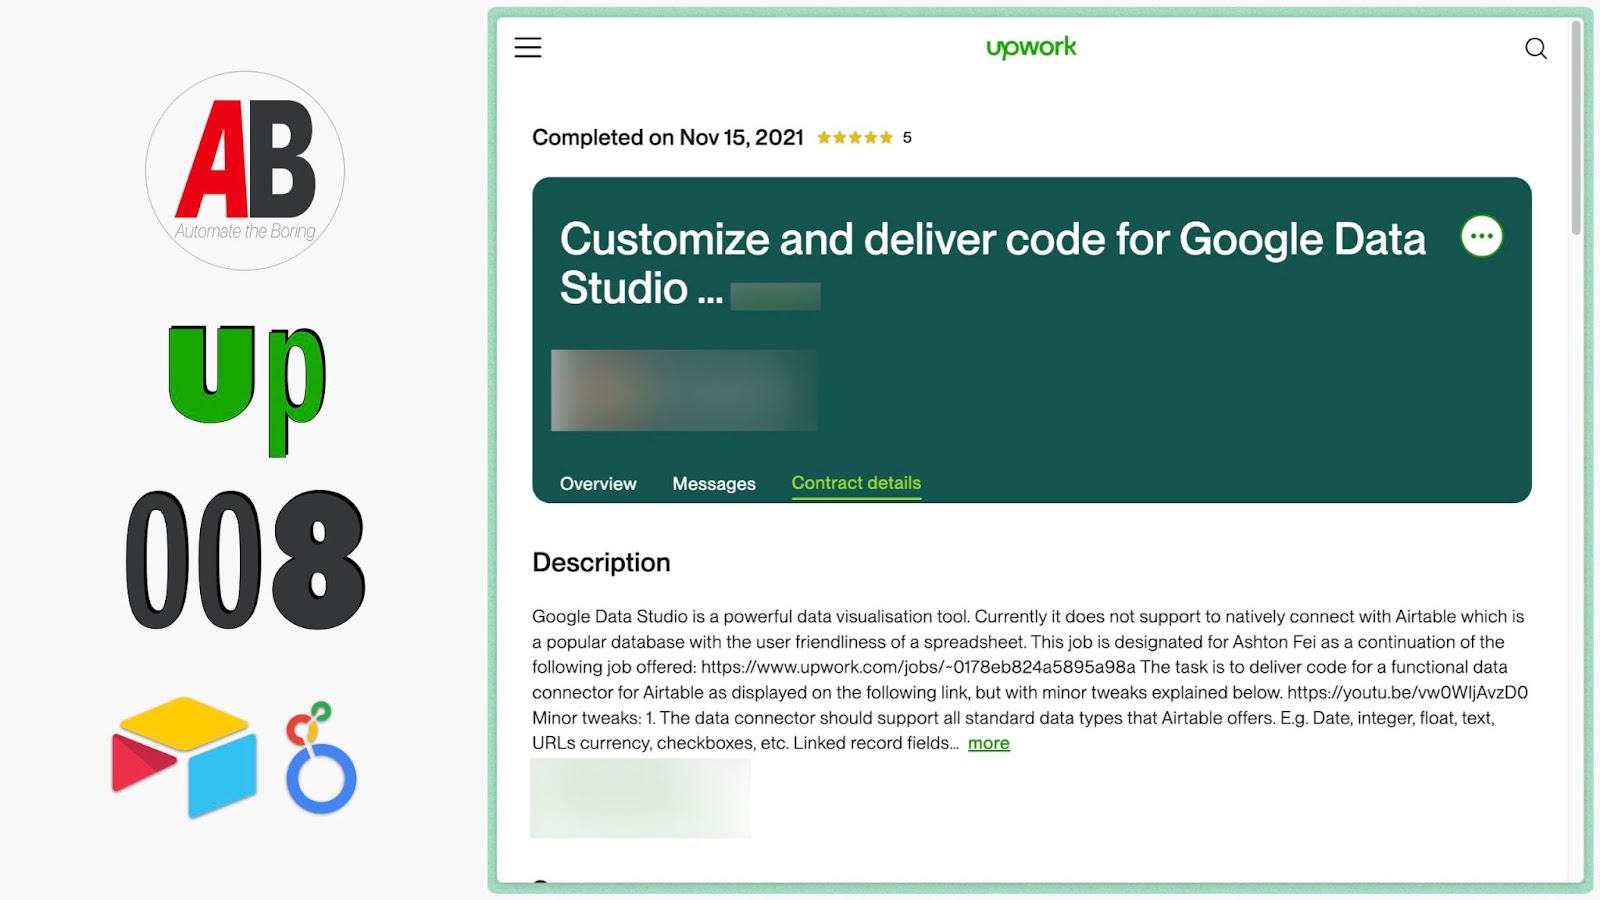Click the upwork.com/jobs URL in description
The height and width of the screenshot is (900, 1600).
[x=918, y=667]
